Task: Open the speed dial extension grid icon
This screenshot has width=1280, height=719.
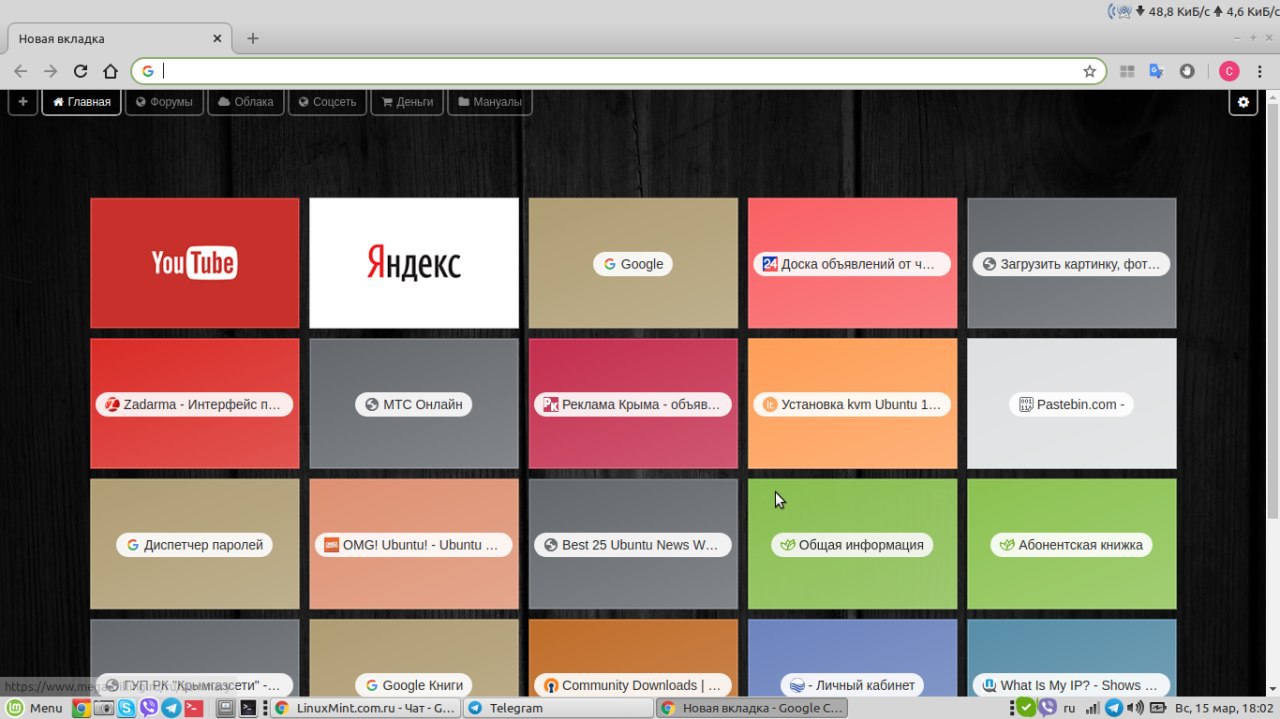Action: tap(1127, 71)
